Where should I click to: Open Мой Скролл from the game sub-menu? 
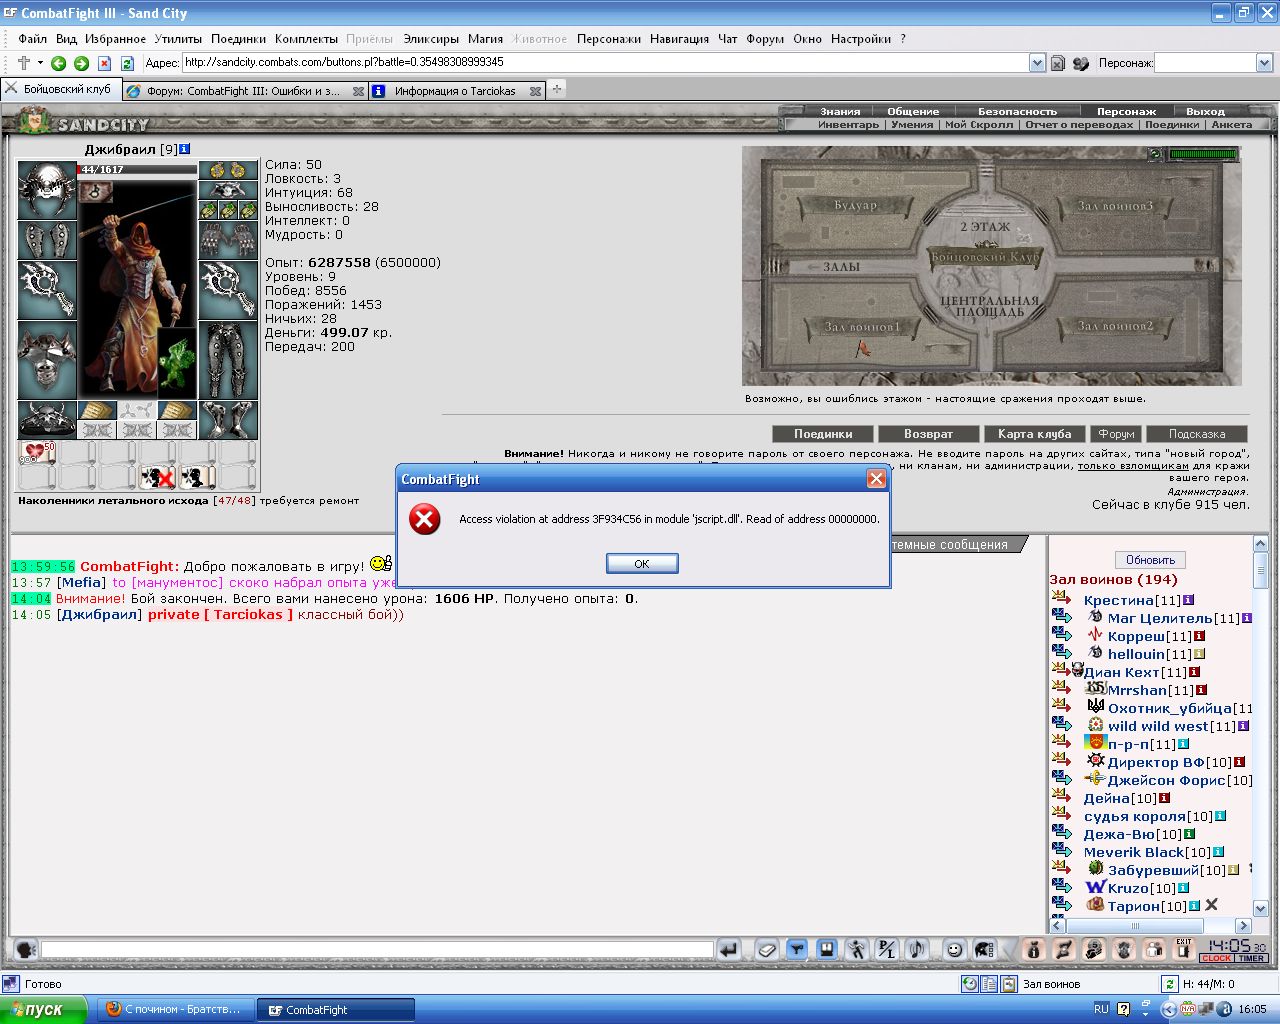coord(978,125)
